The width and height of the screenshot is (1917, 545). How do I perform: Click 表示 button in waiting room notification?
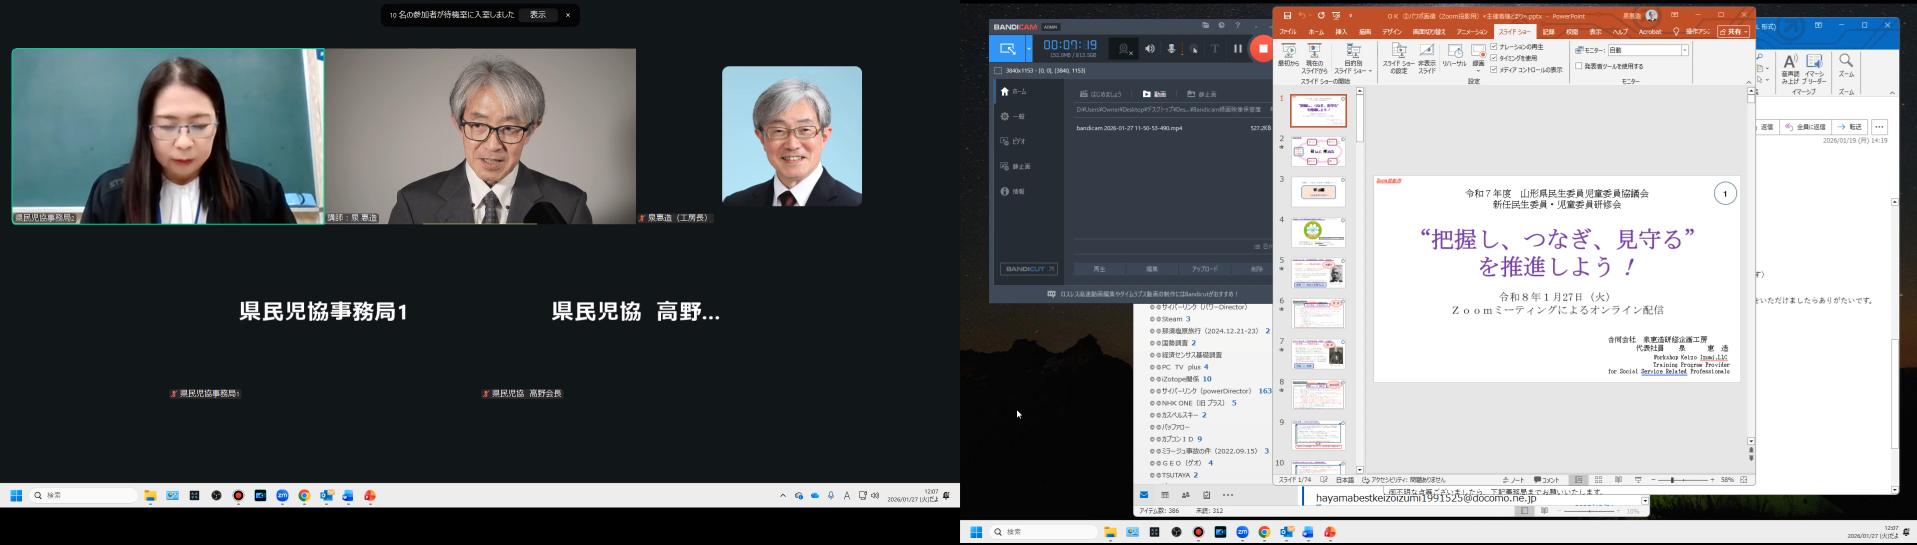tap(538, 15)
